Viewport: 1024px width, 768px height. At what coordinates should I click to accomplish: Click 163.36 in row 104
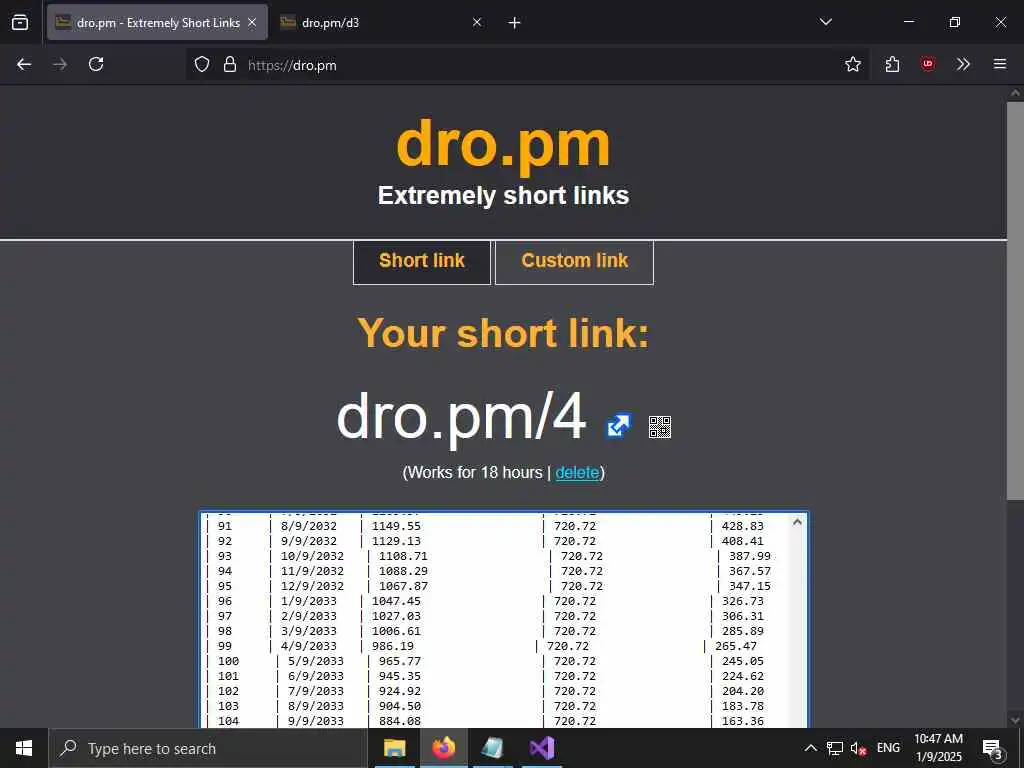click(x=743, y=722)
